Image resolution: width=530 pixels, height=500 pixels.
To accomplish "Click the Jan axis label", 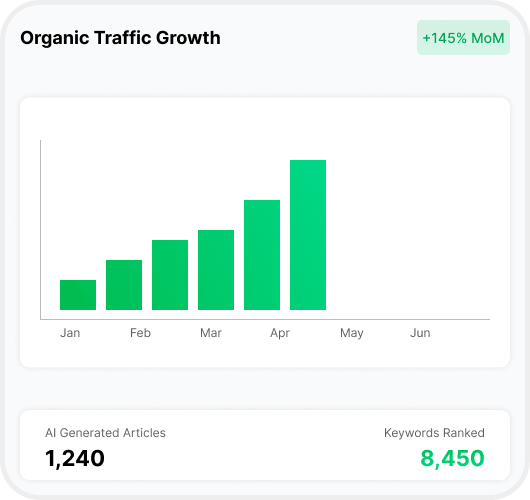I will (x=70, y=333).
